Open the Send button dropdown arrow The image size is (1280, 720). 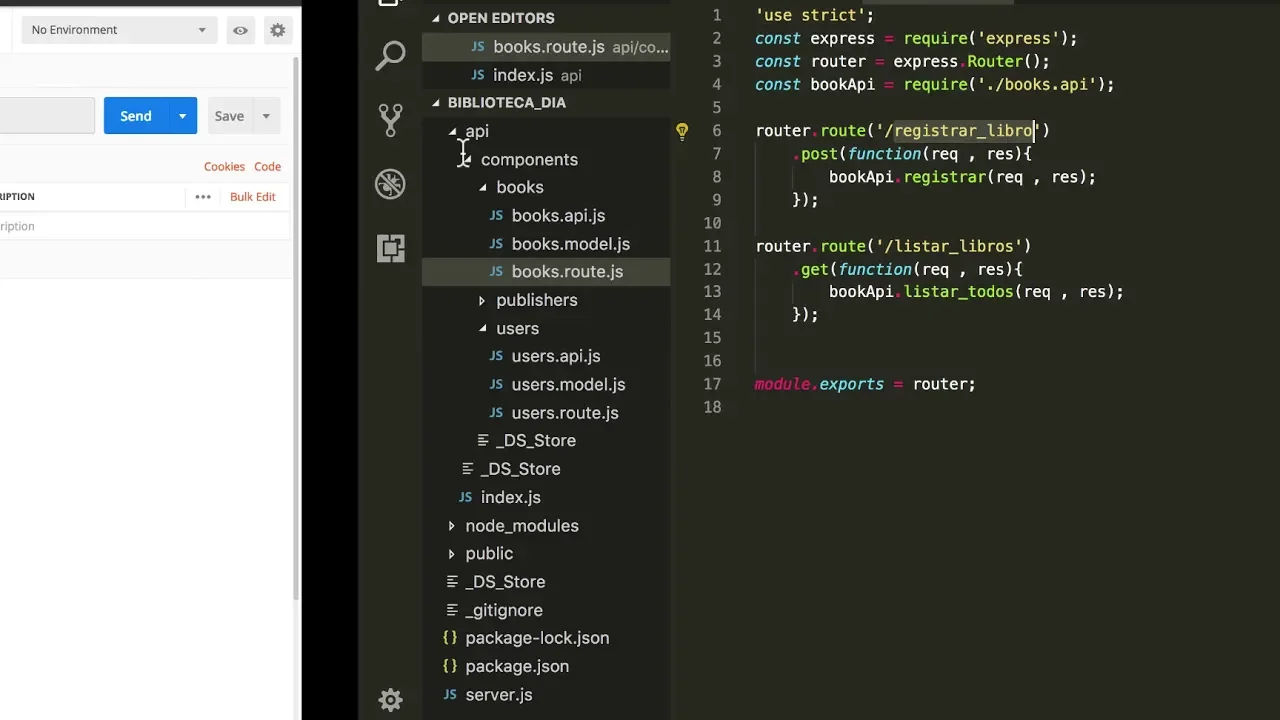click(182, 116)
